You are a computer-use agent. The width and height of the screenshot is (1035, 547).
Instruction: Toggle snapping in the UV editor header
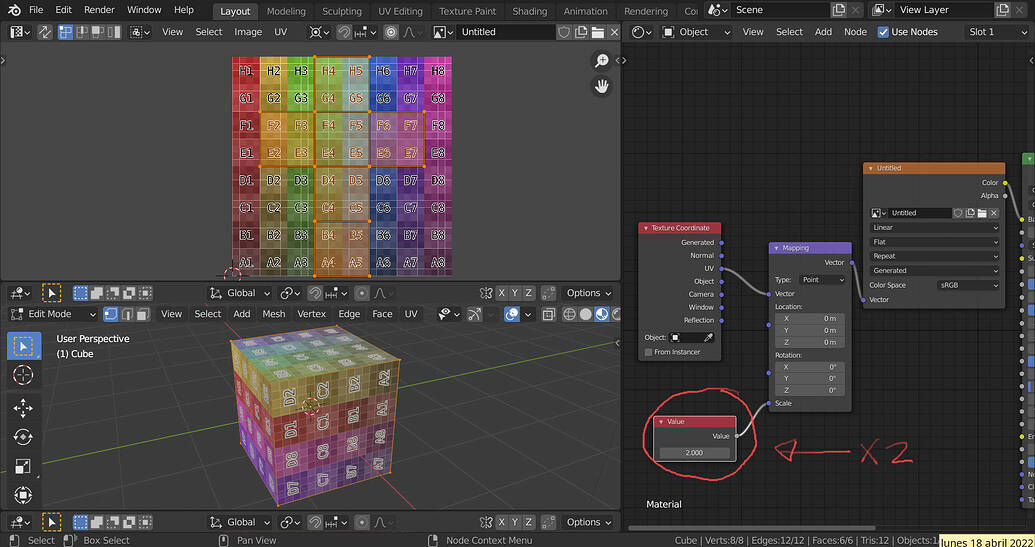click(344, 32)
